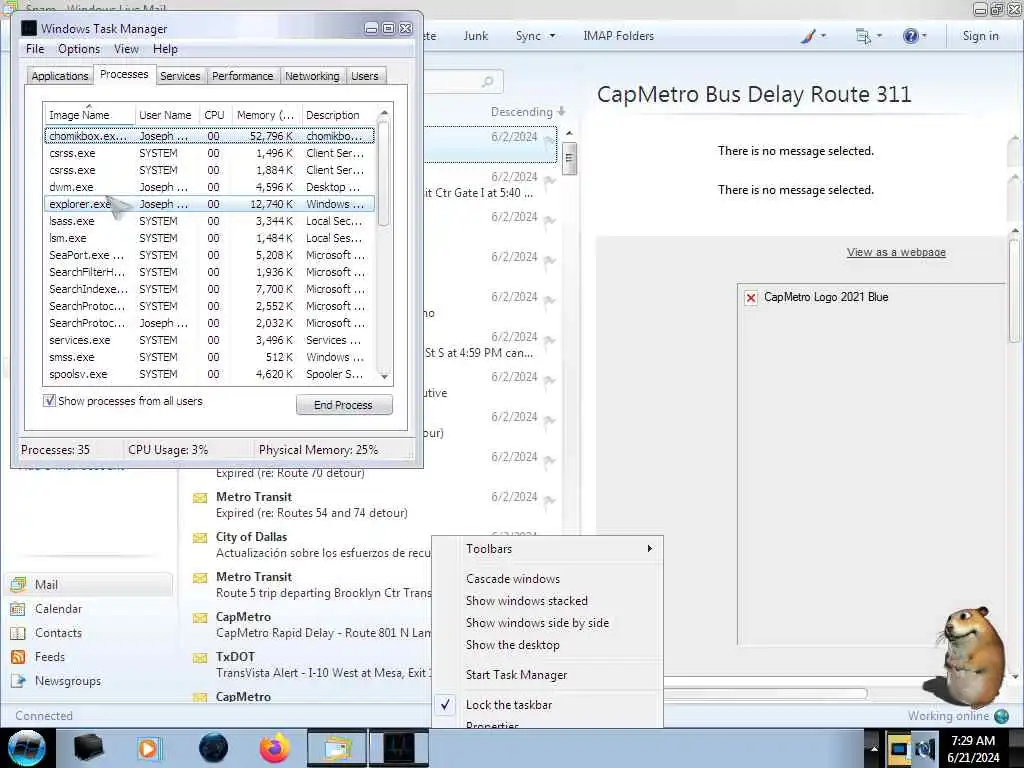Click the network monitor tray icon
Viewport: 1024px width, 768px height.
pos(899,749)
